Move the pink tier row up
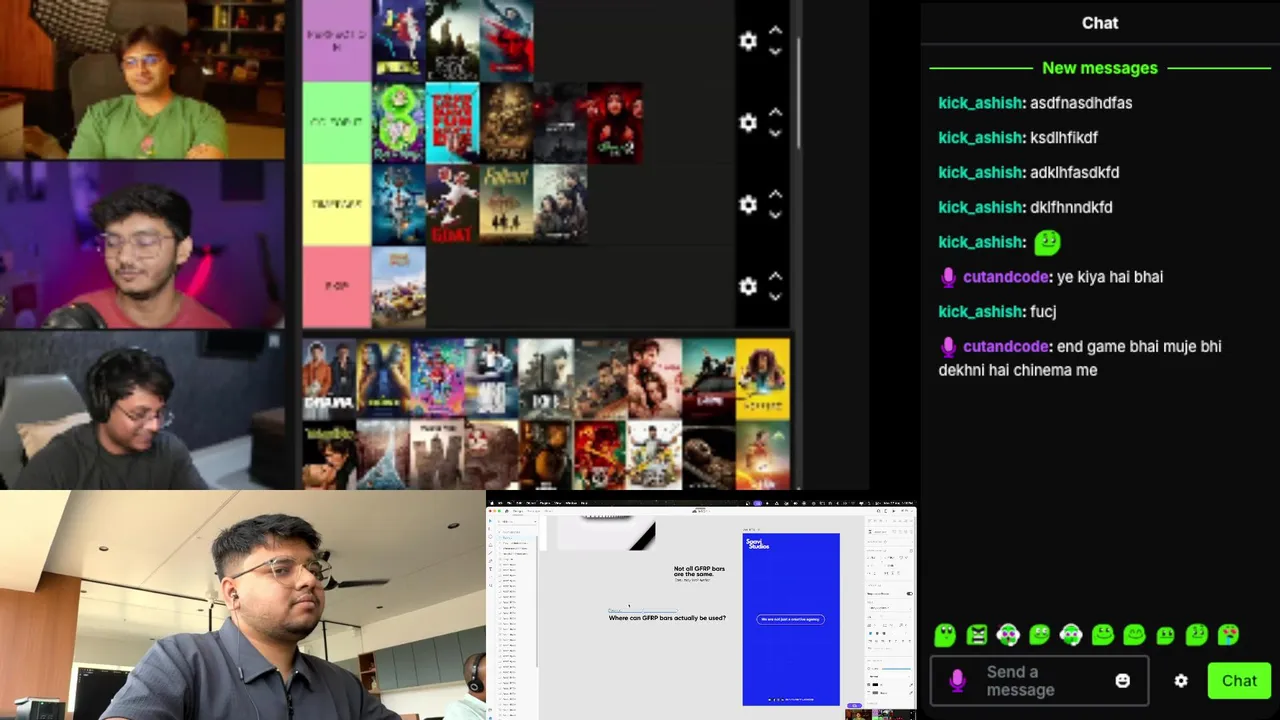 [775, 276]
